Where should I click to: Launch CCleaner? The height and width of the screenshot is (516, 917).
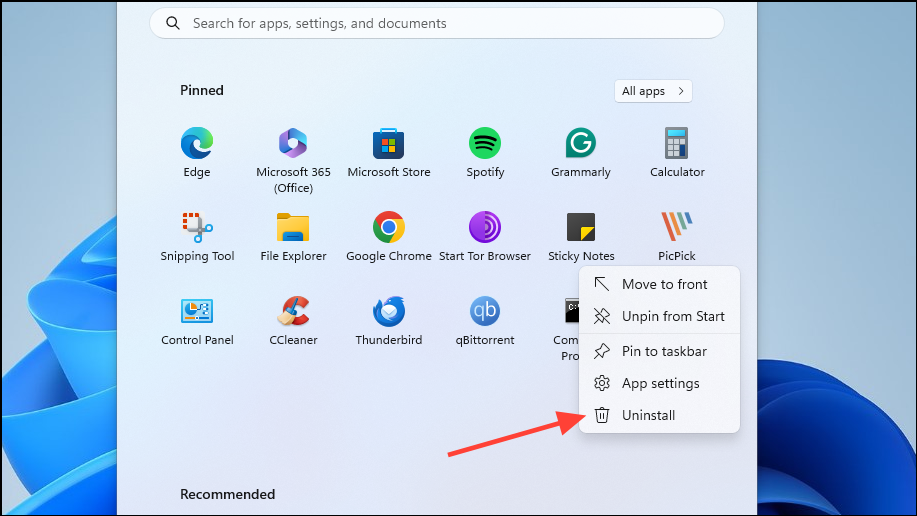[293, 321]
